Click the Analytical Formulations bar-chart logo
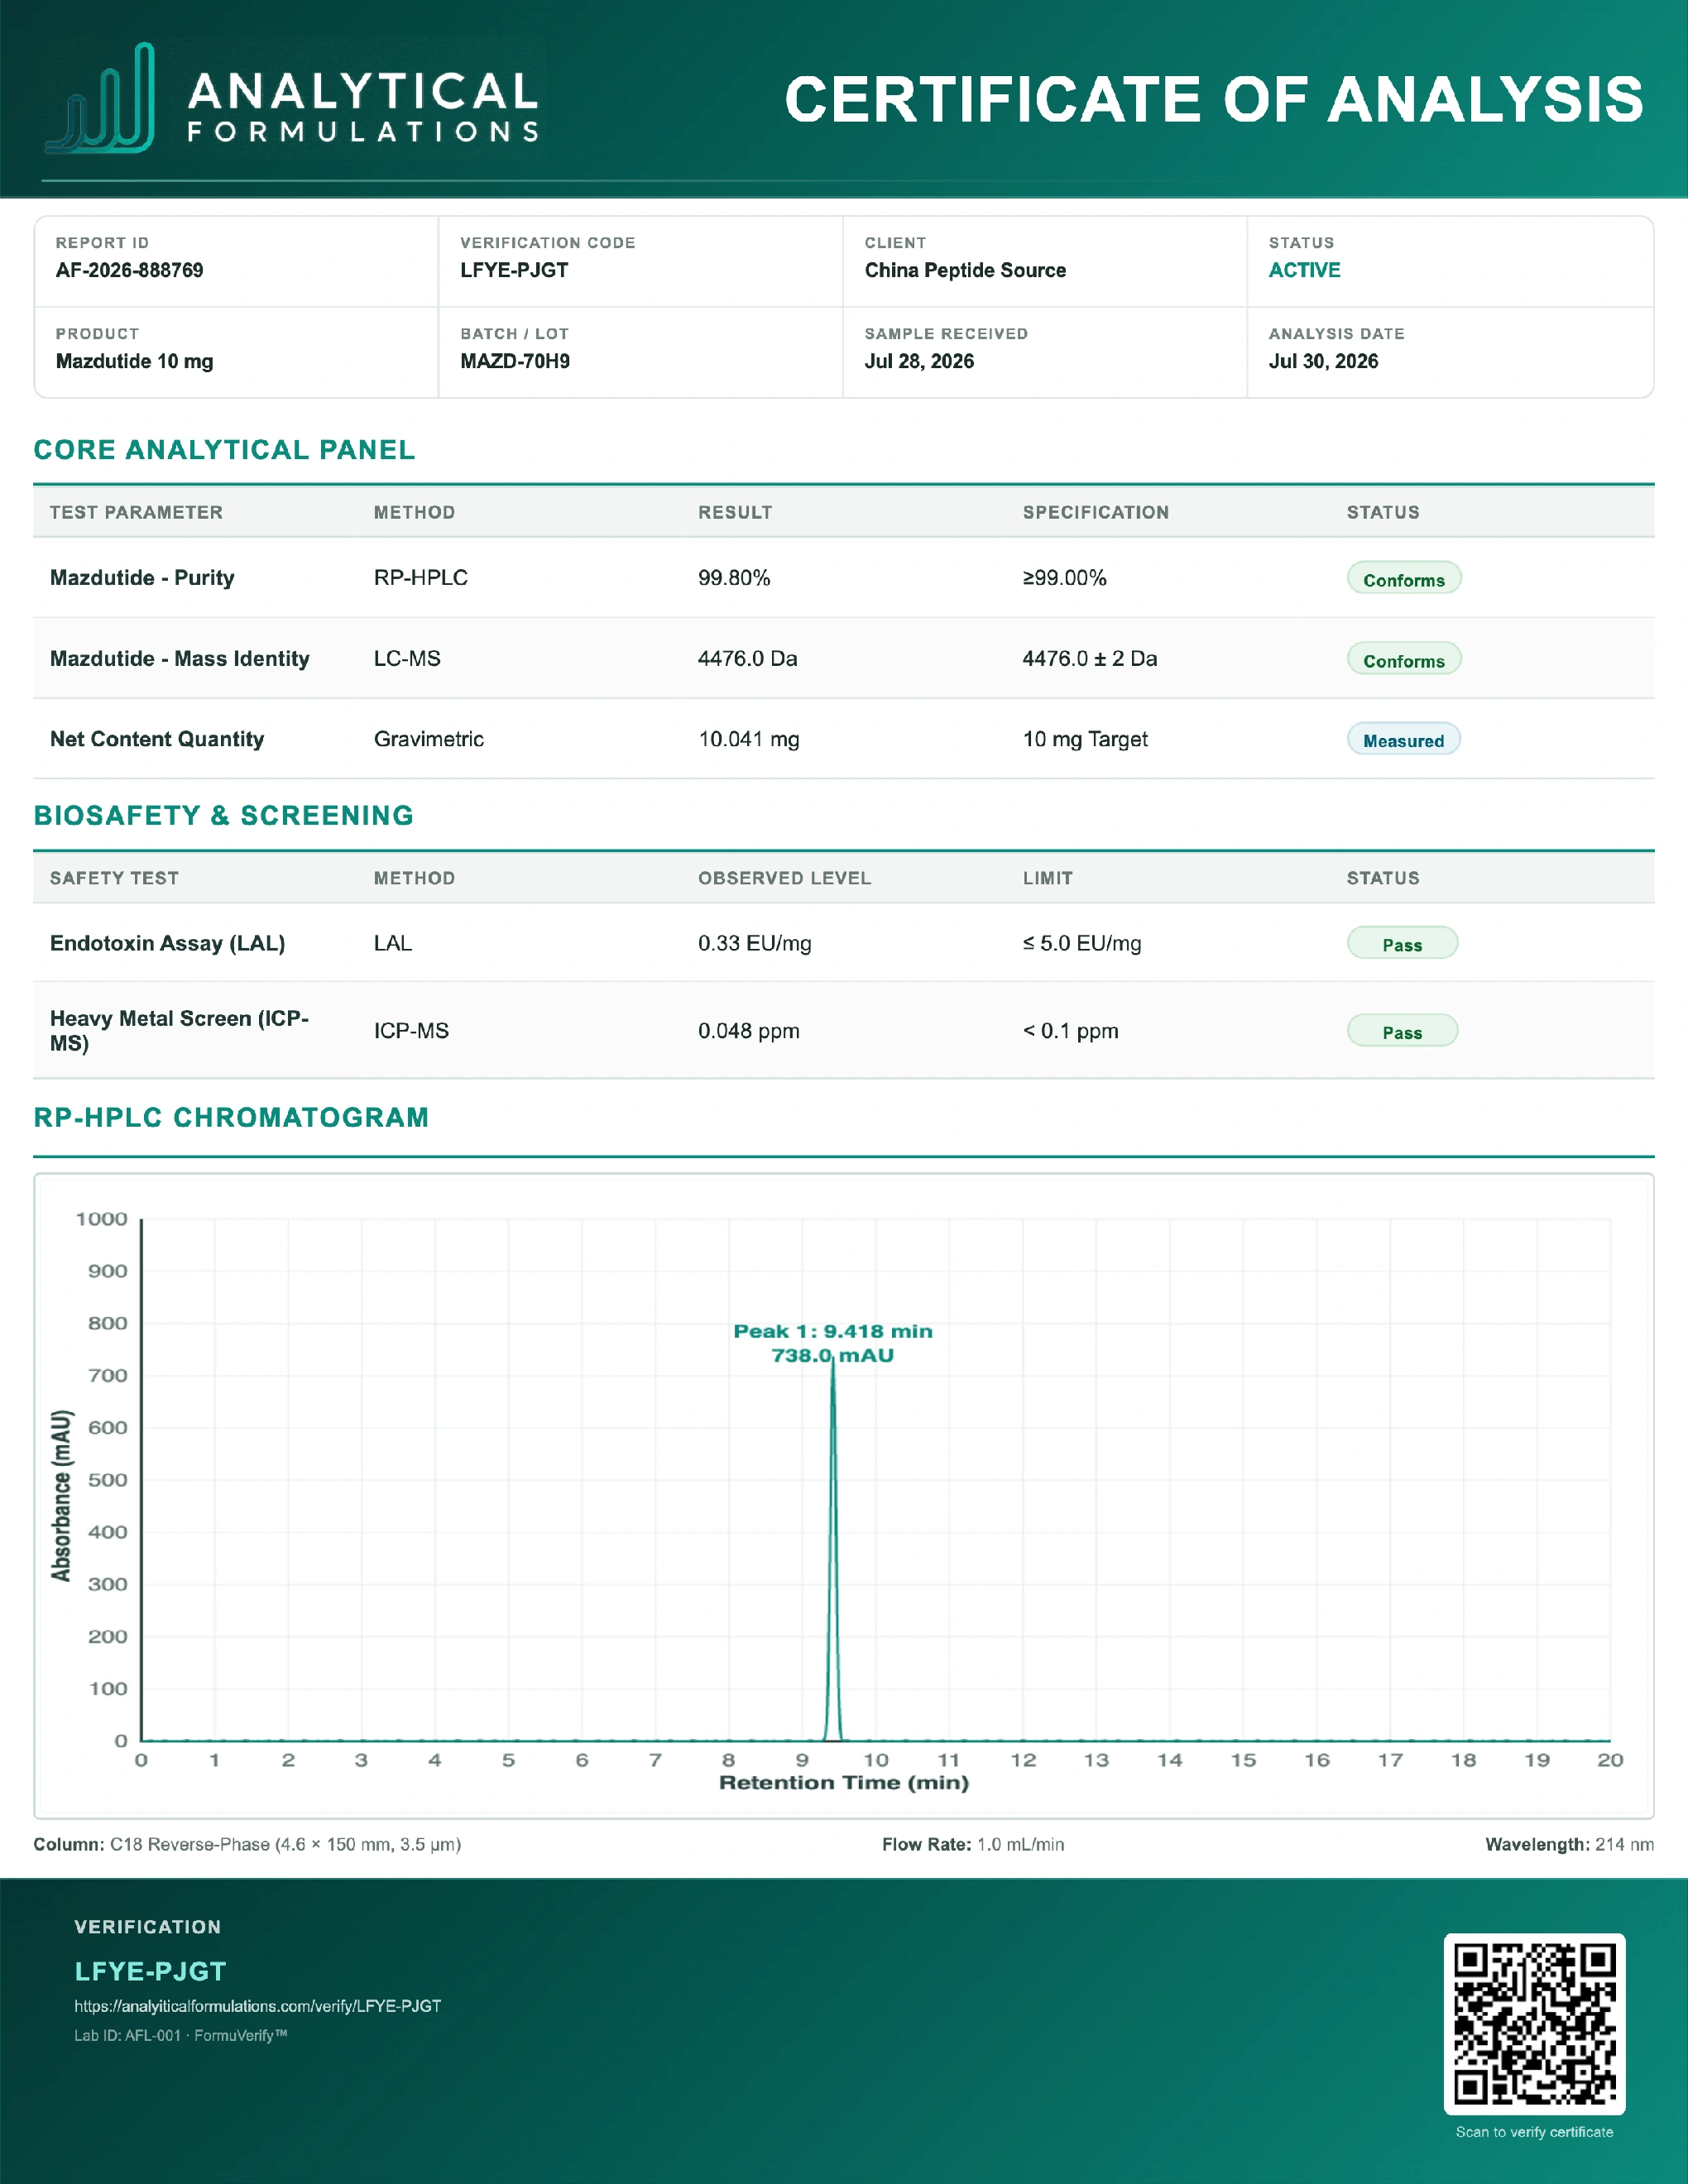1688x2184 pixels. point(100,98)
